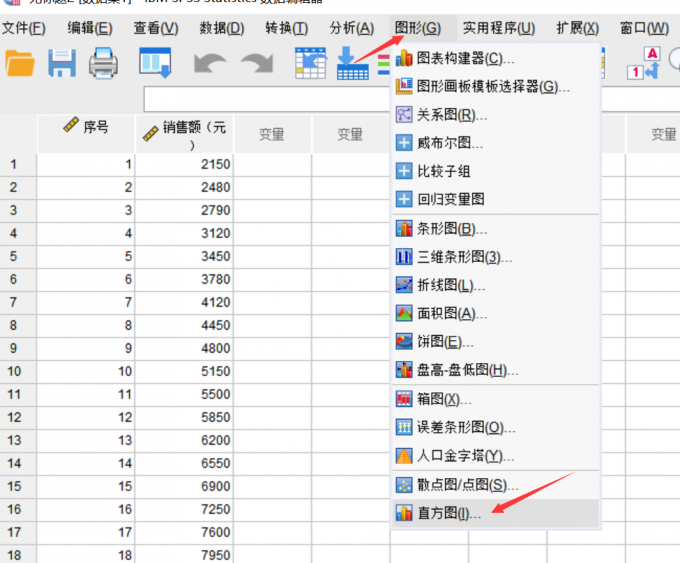The height and width of the screenshot is (563, 680).
Task: Select Regression Variable Plots (回归变量图) entry
Action: click(496, 199)
